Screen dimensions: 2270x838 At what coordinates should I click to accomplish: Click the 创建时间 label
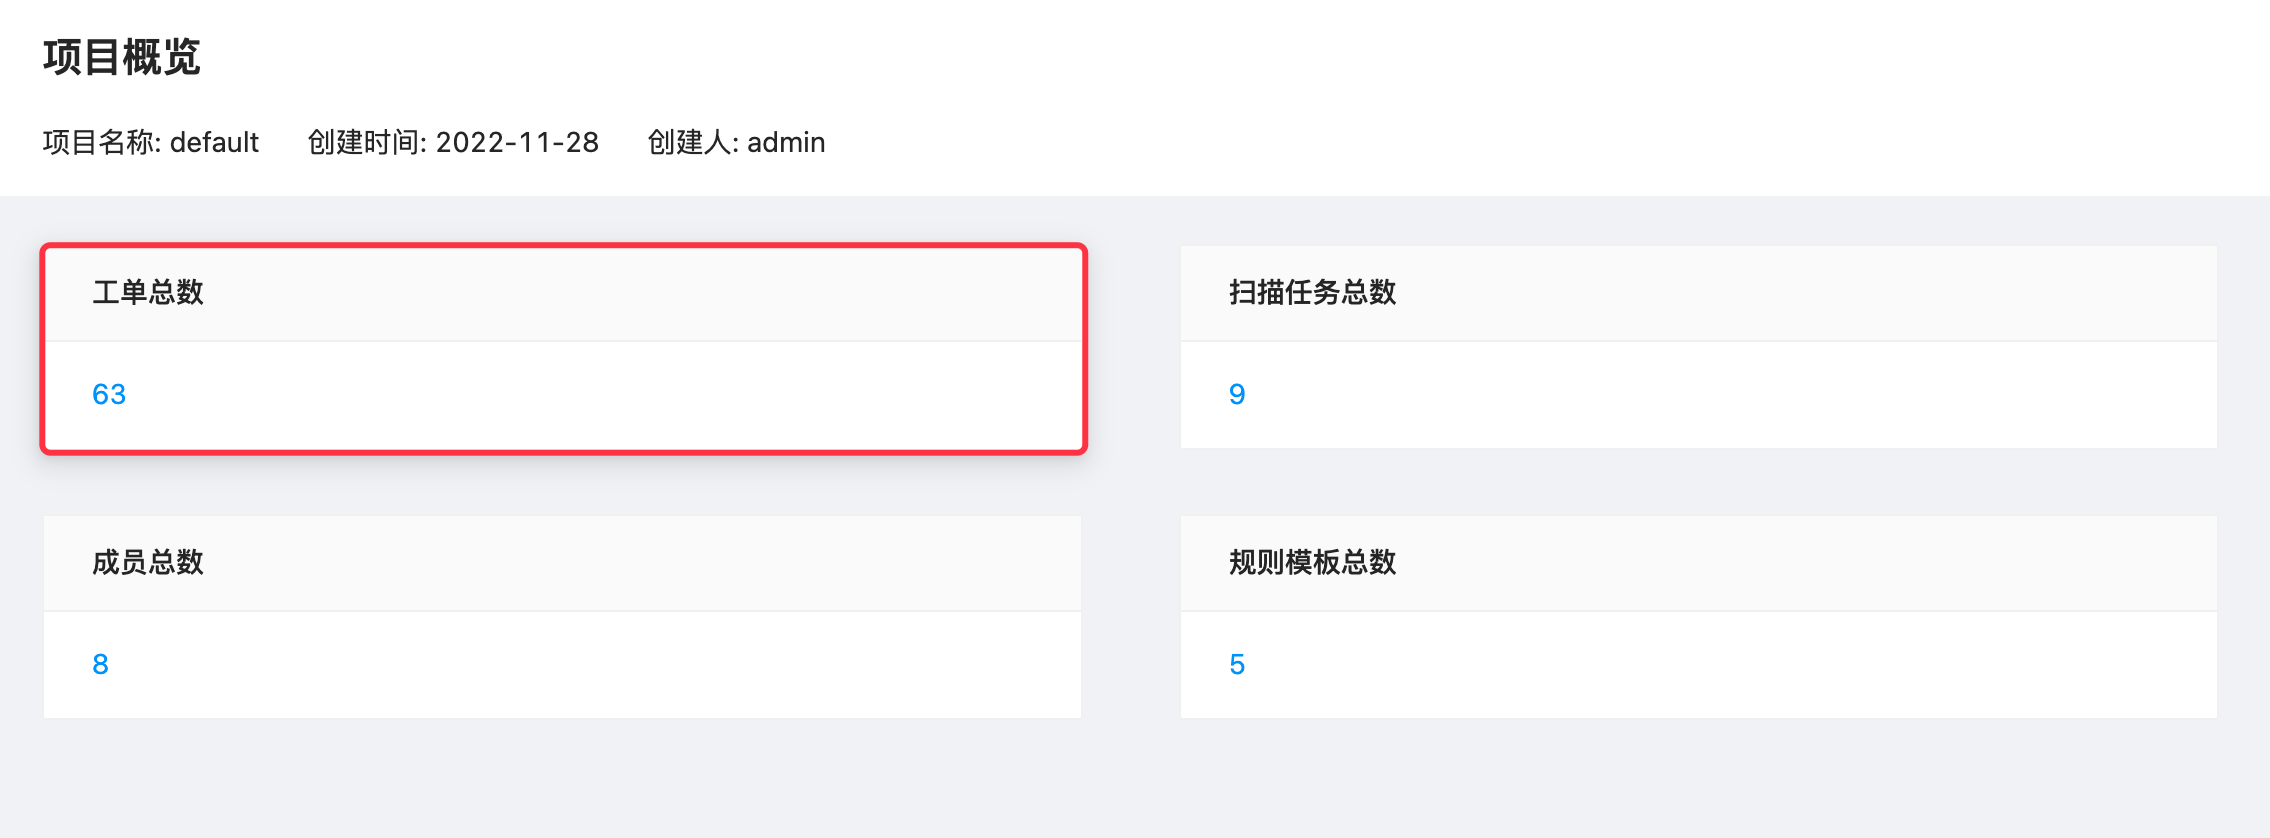(363, 142)
